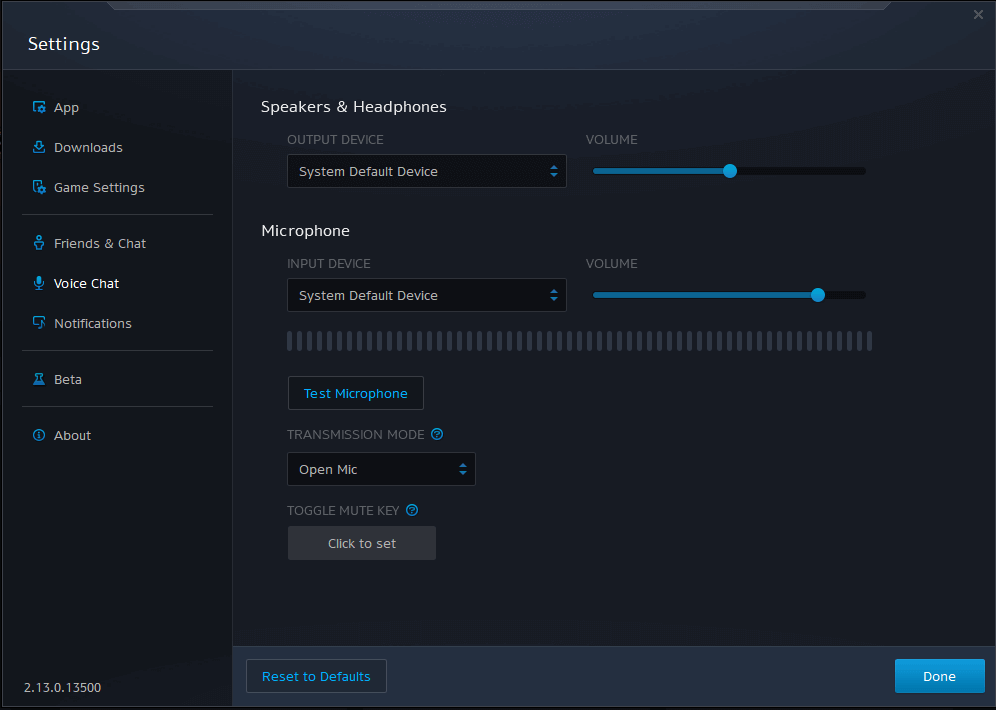Screen dimensions: 996x710
Task: Click the Friends & Chat icon
Action: [x=39, y=244]
